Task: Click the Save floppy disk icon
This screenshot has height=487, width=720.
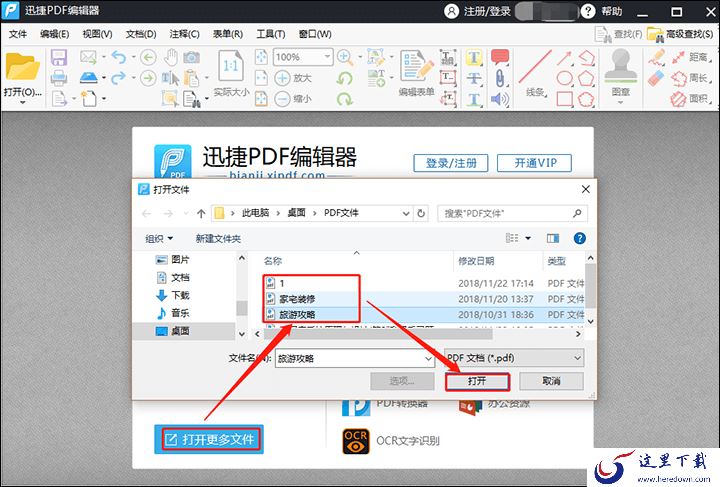Action: point(59,58)
